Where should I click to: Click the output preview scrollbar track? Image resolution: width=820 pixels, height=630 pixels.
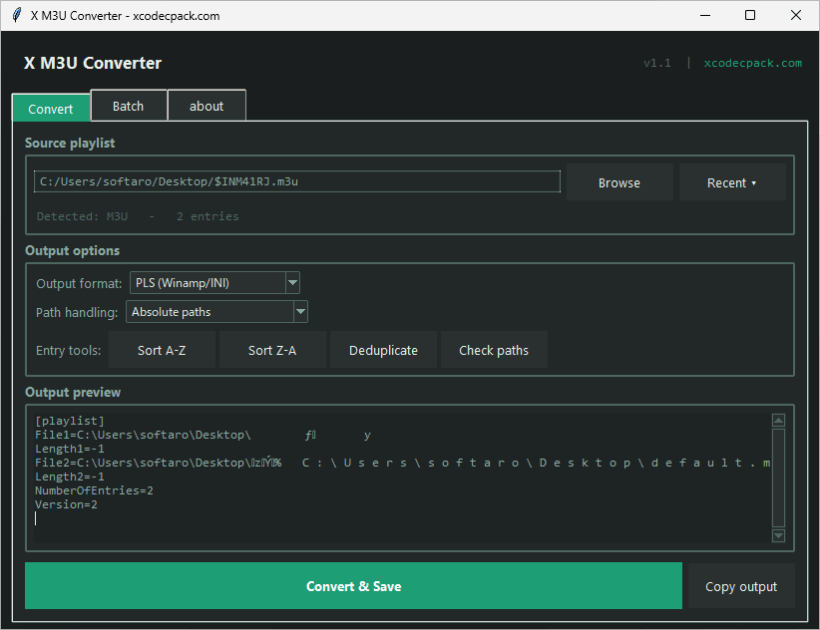[x=778, y=478]
